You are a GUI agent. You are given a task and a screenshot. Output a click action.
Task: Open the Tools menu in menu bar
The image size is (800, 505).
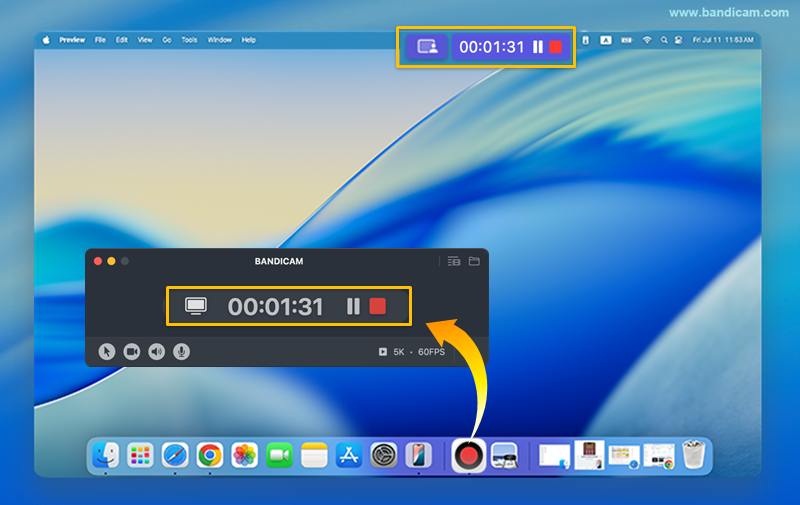pyautogui.click(x=189, y=40)
